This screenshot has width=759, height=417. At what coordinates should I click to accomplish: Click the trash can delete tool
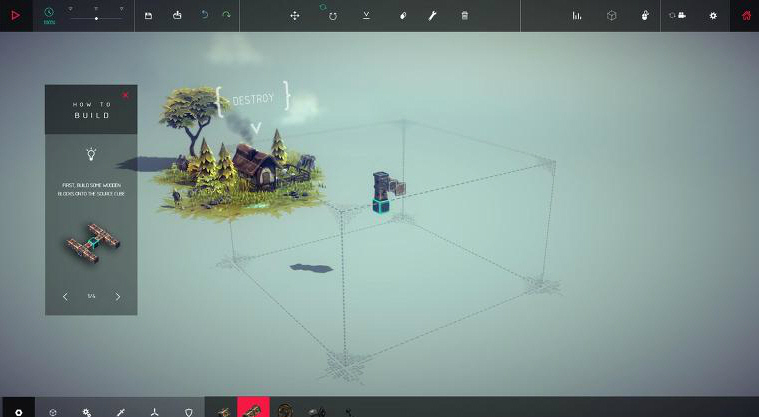click(x=465, y=16)
